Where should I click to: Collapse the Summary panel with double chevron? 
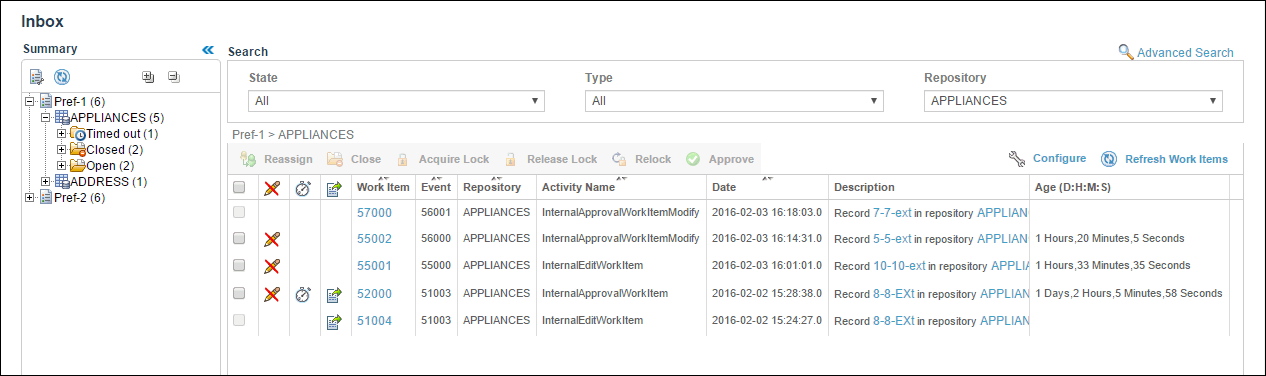point(208,49)
